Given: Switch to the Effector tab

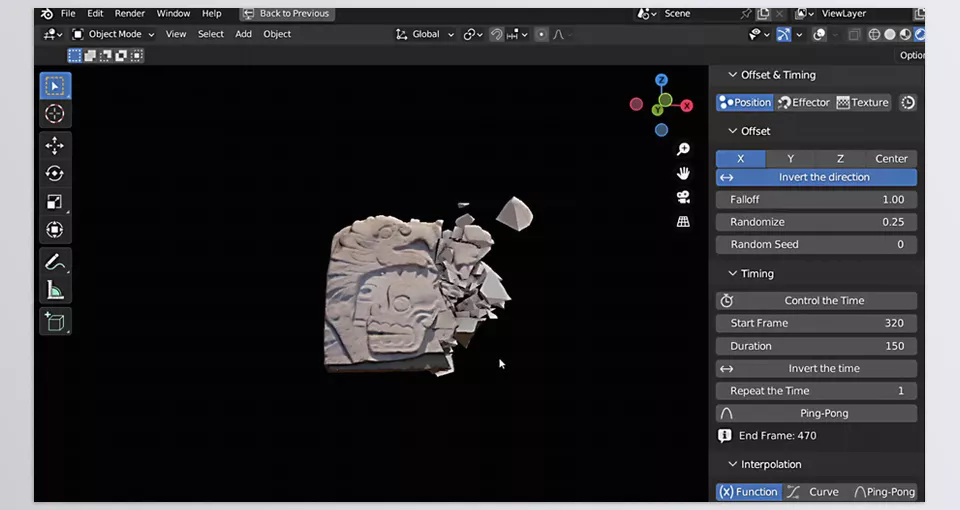Looking at the screenshot, I should [x=804, y=103].
